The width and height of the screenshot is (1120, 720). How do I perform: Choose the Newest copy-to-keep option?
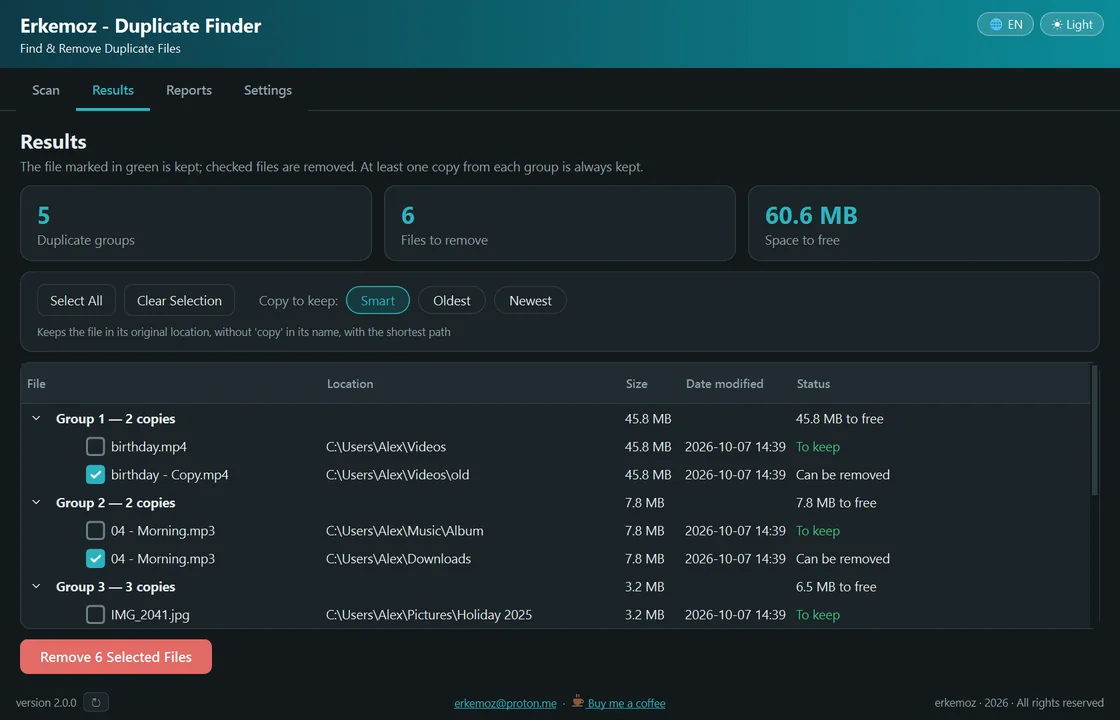[530, 301]
